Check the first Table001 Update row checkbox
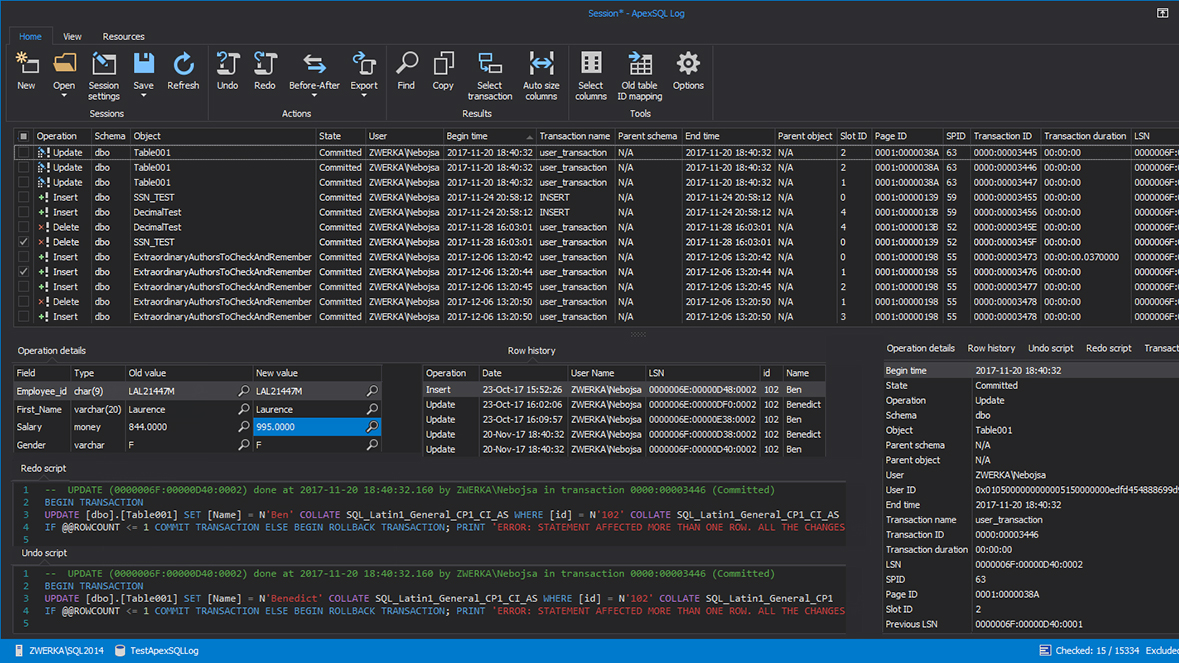This screenshot has height=663, width=1179. 24,153
